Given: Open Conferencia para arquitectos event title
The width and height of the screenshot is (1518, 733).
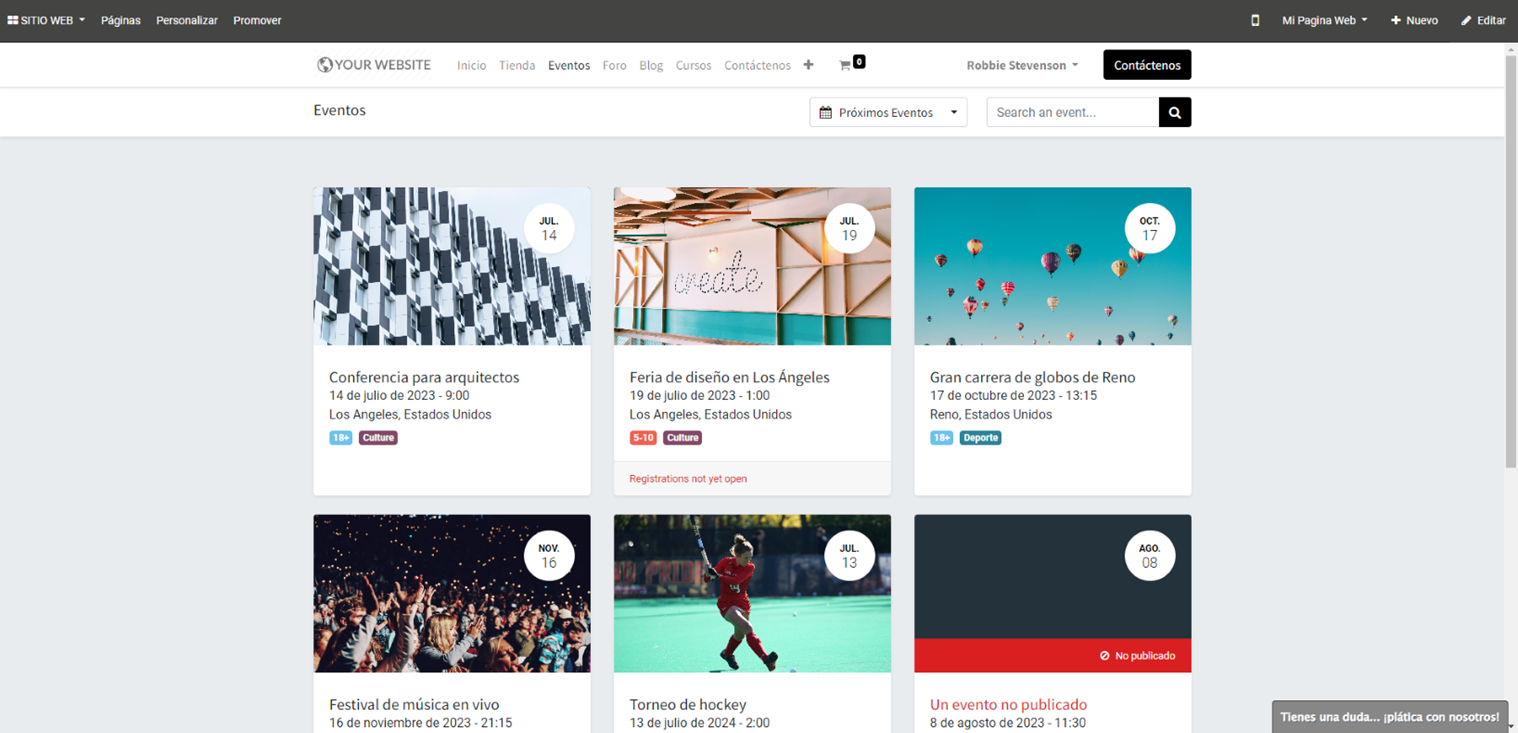Looking at the screenshot, I should [x=424, y=377].
